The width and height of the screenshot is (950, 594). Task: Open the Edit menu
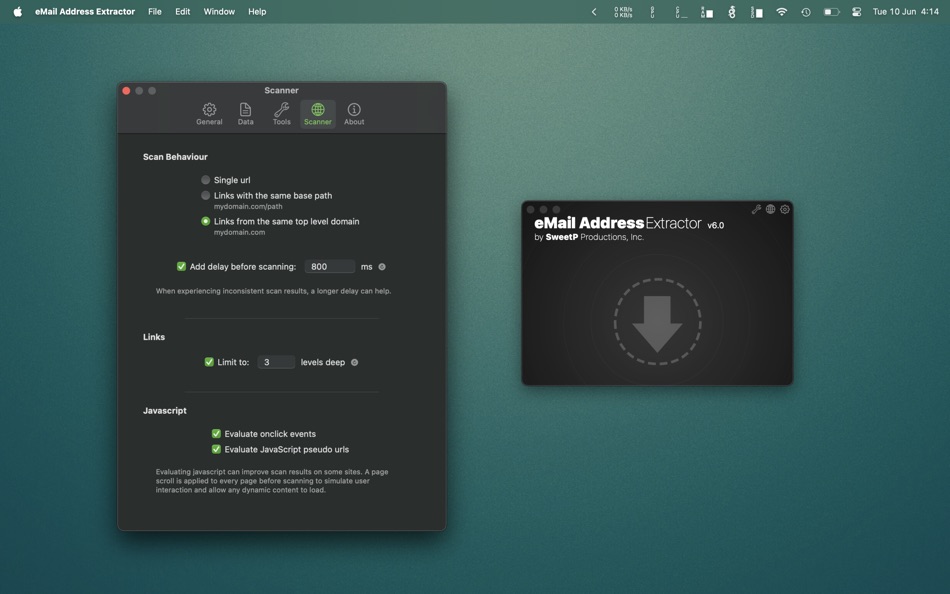click(182, 12)
